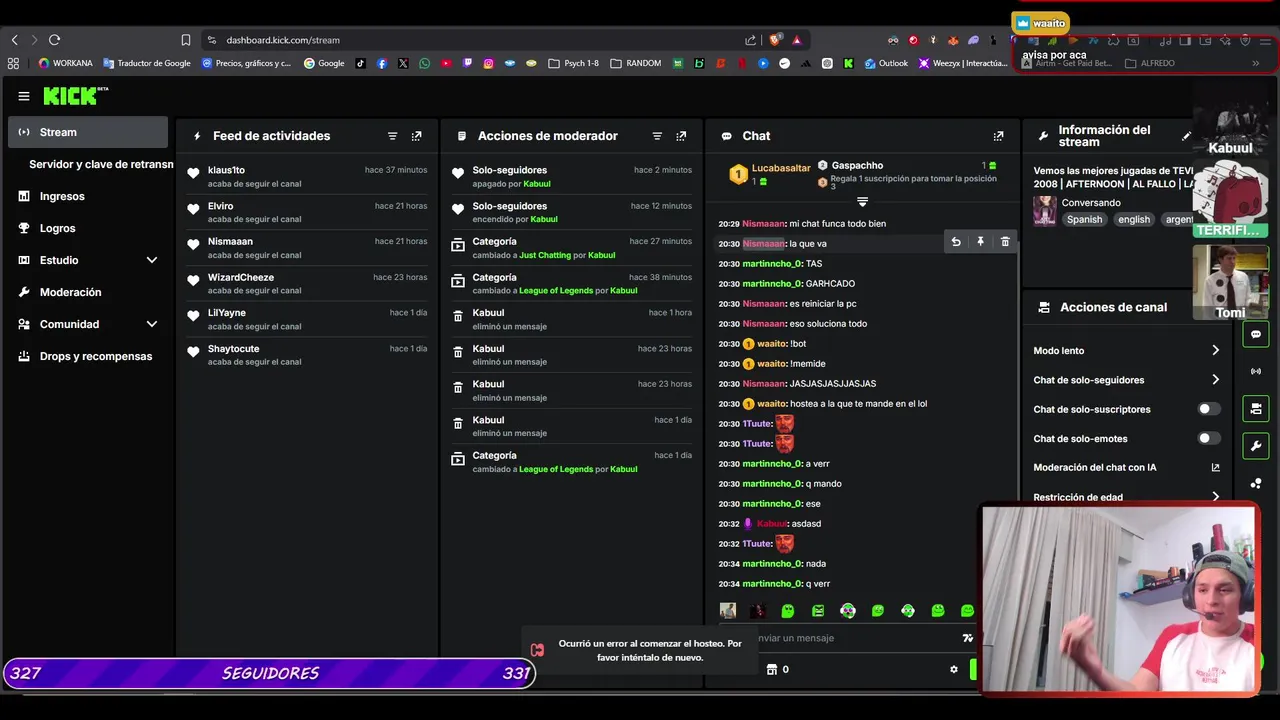This screenshot has height=720, width=1280.
Task: Toggle the chat panel icon in right rail
Action: point(1256,334)
